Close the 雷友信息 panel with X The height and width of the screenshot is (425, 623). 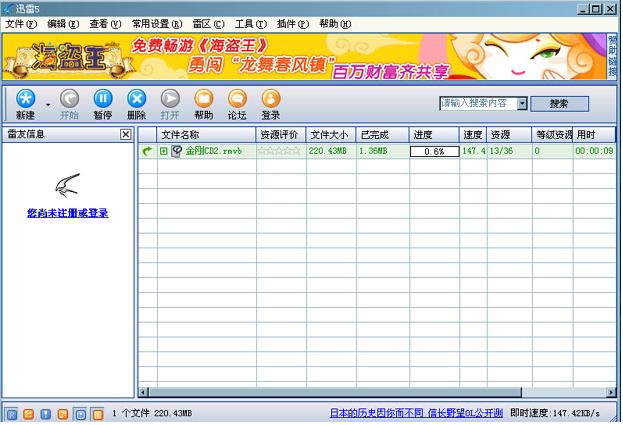tap(126, 135)
